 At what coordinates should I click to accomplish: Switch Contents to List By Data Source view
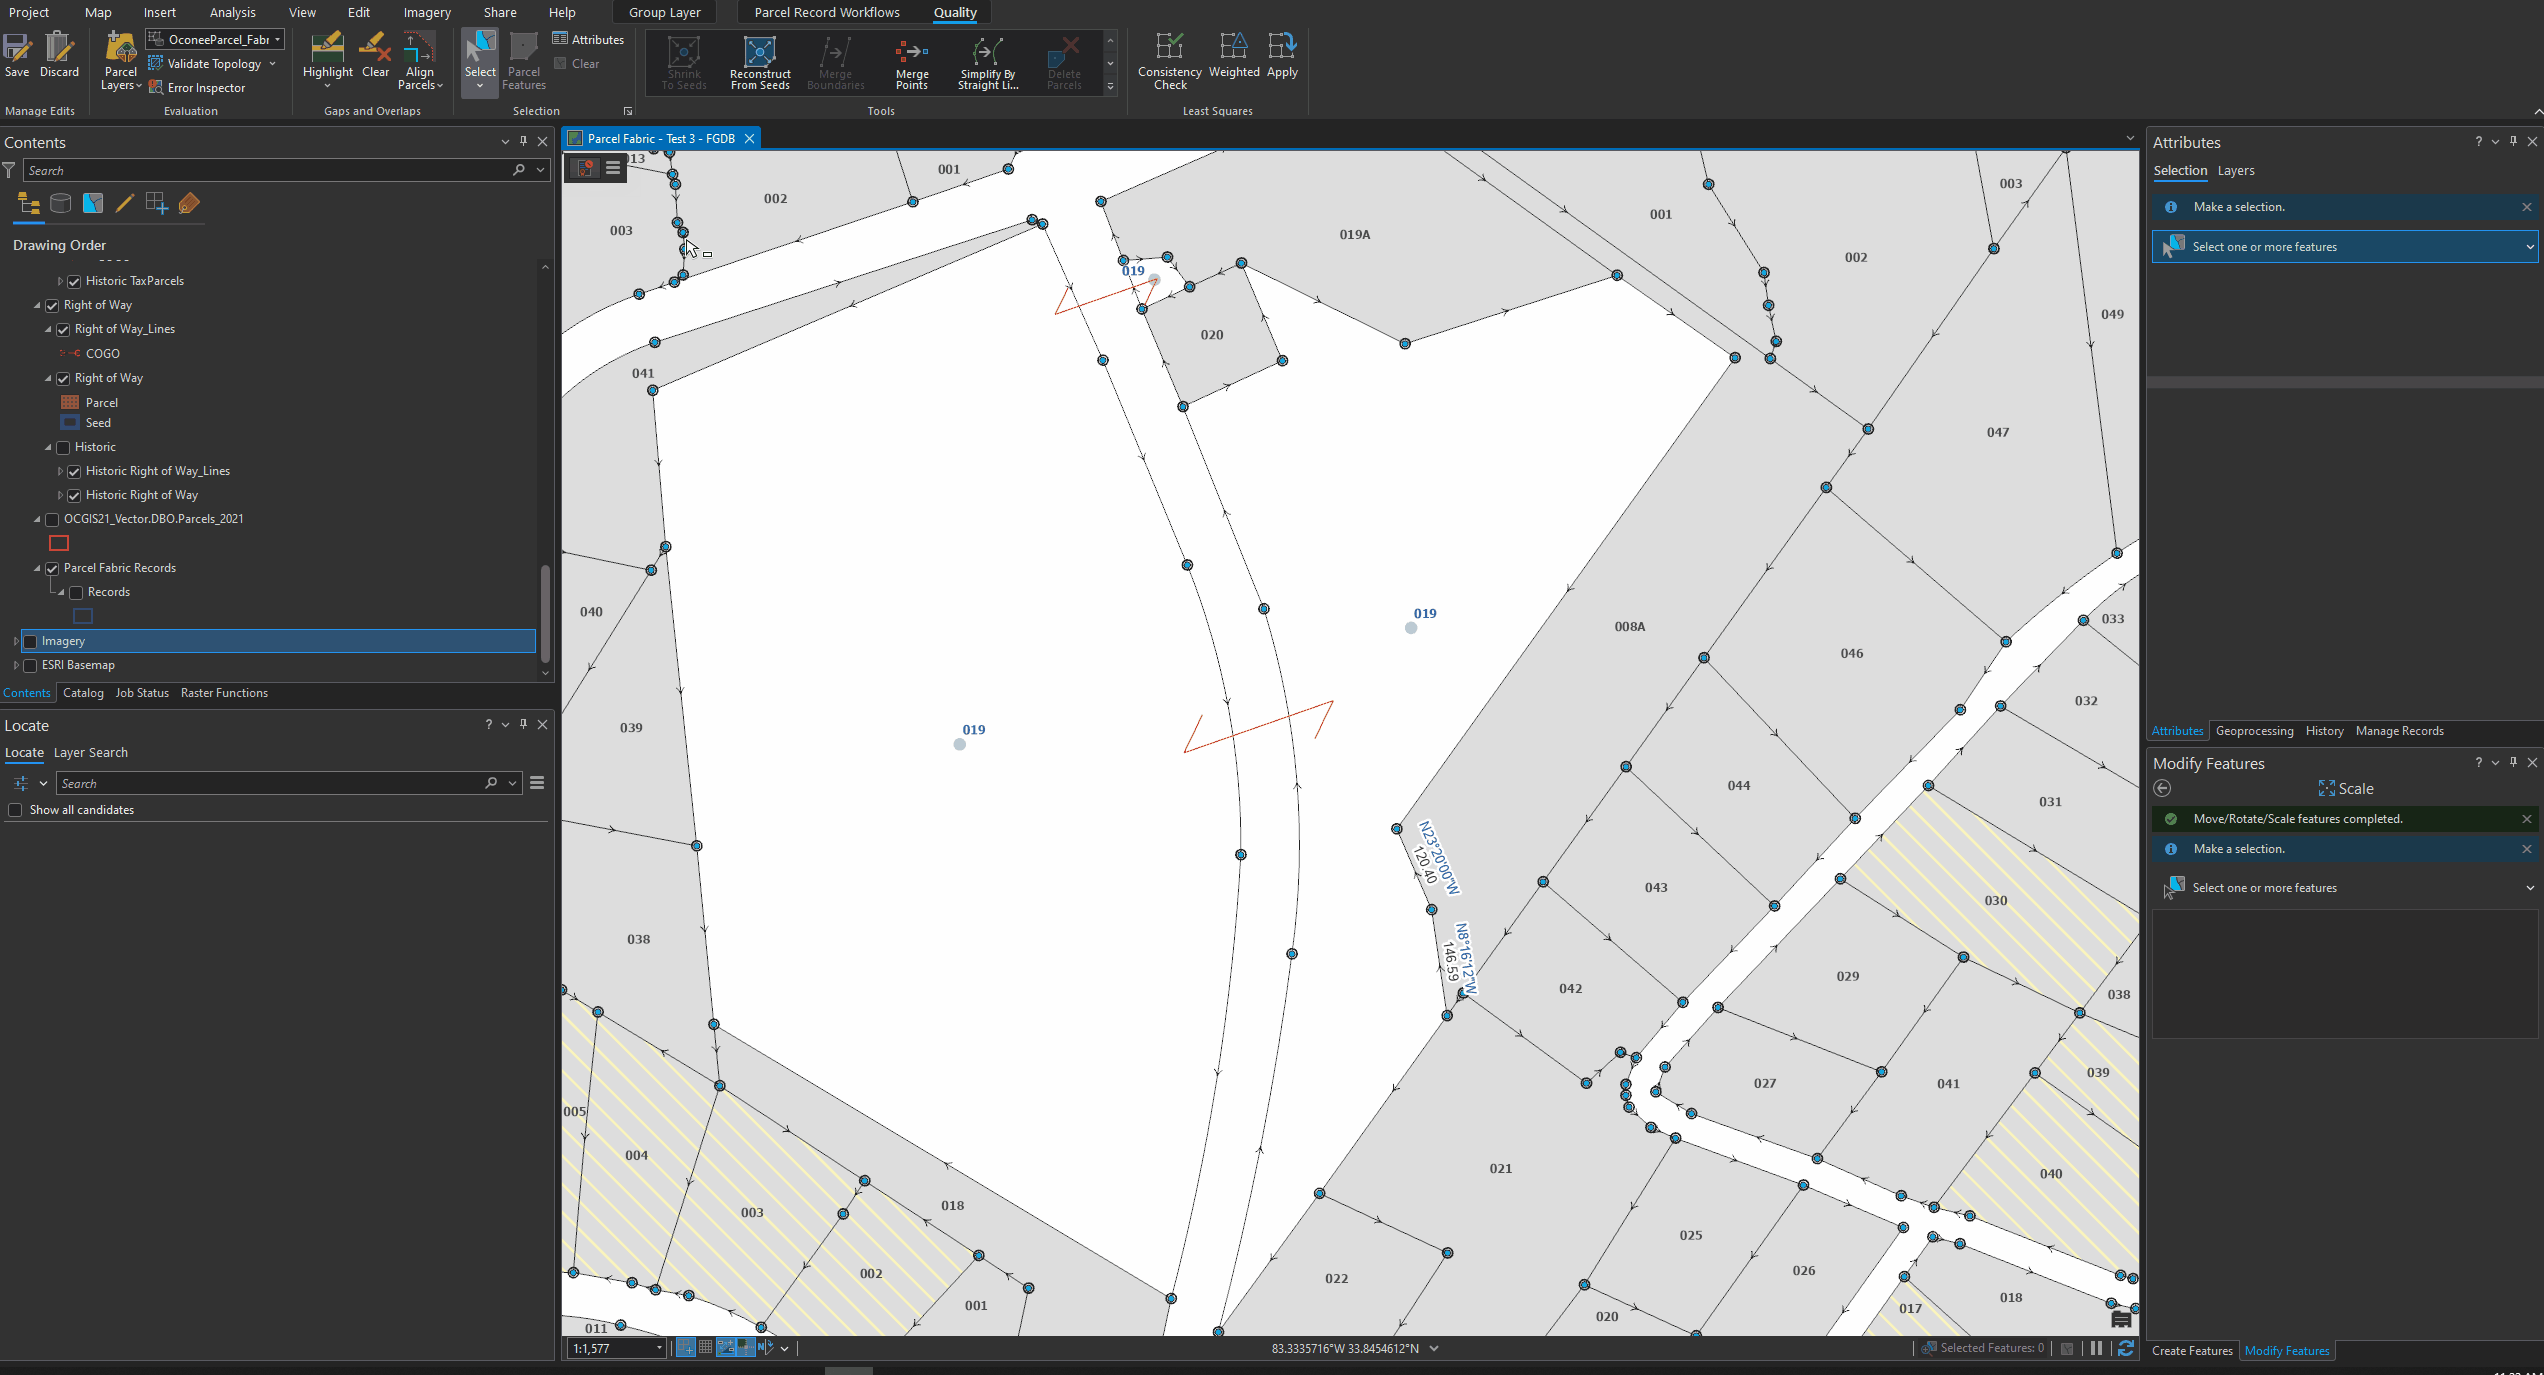(x=60, y=203)
